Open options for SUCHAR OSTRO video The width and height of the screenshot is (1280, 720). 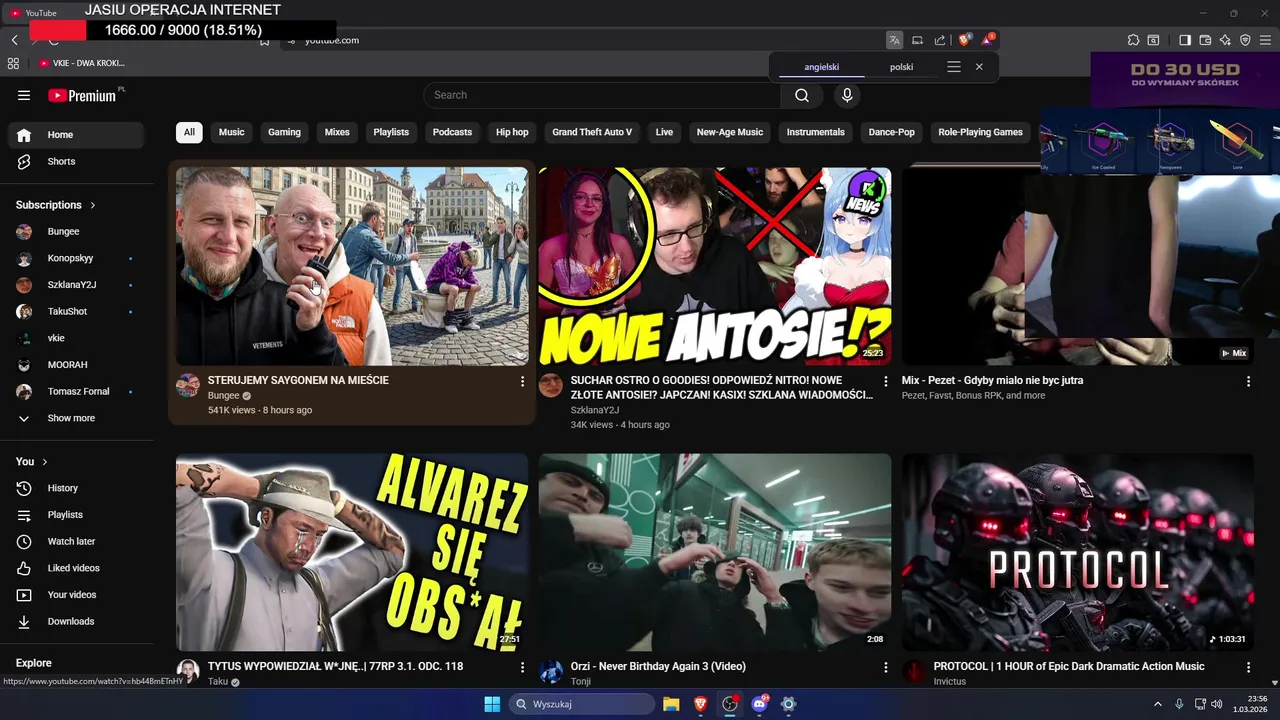tap(885, 381)
